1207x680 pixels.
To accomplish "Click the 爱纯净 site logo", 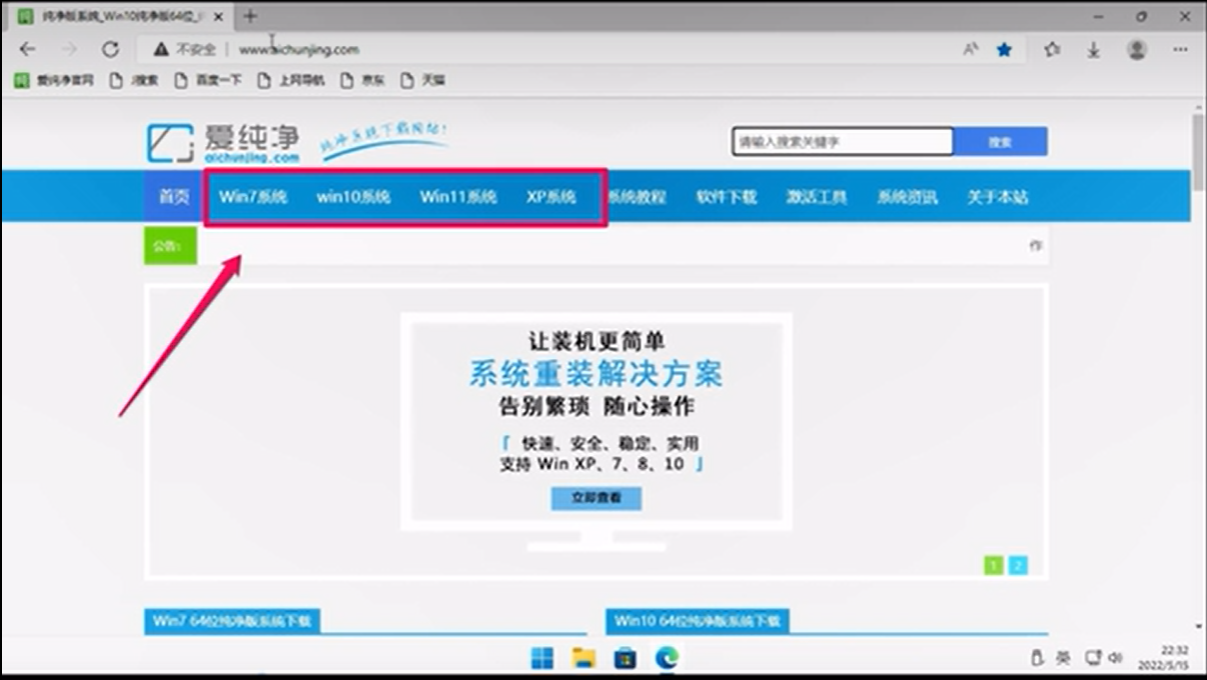I will 223,143.
